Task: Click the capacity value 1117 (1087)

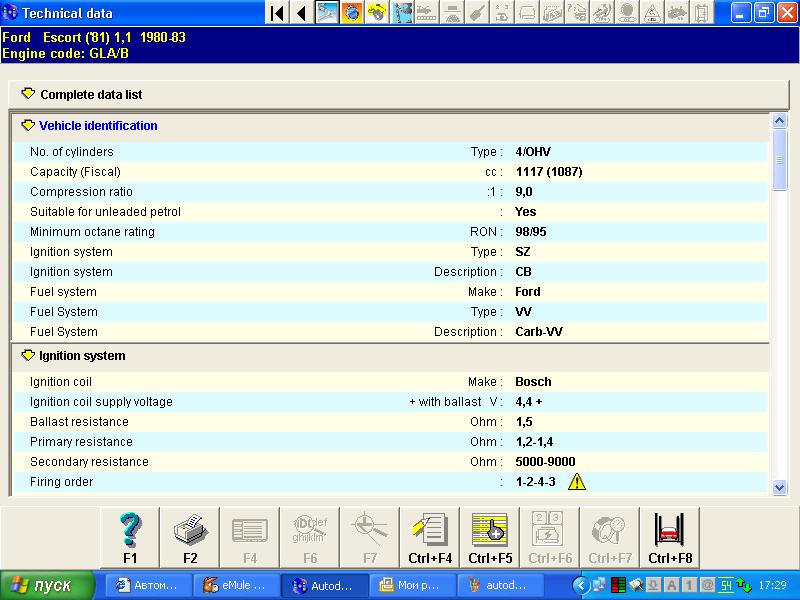Action: click(x=548, y=171)
